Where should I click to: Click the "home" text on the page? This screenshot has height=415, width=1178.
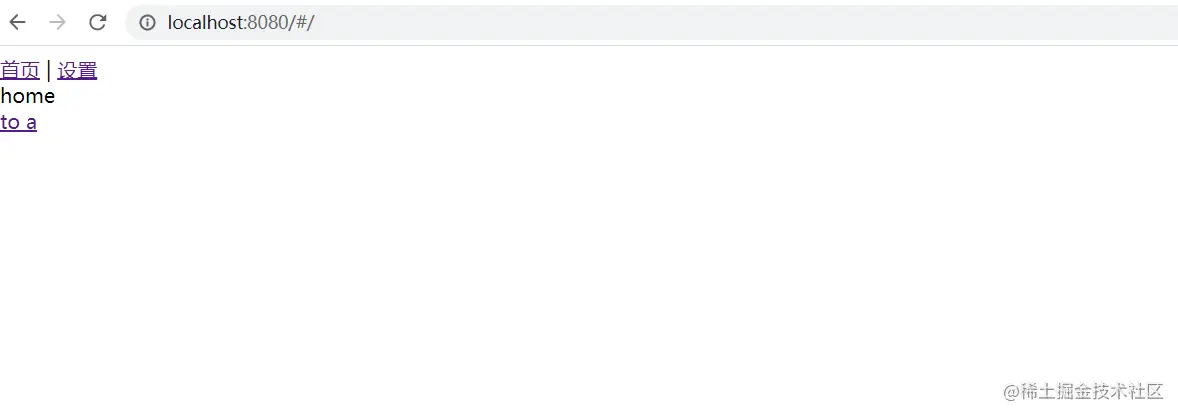click(28, 96)
